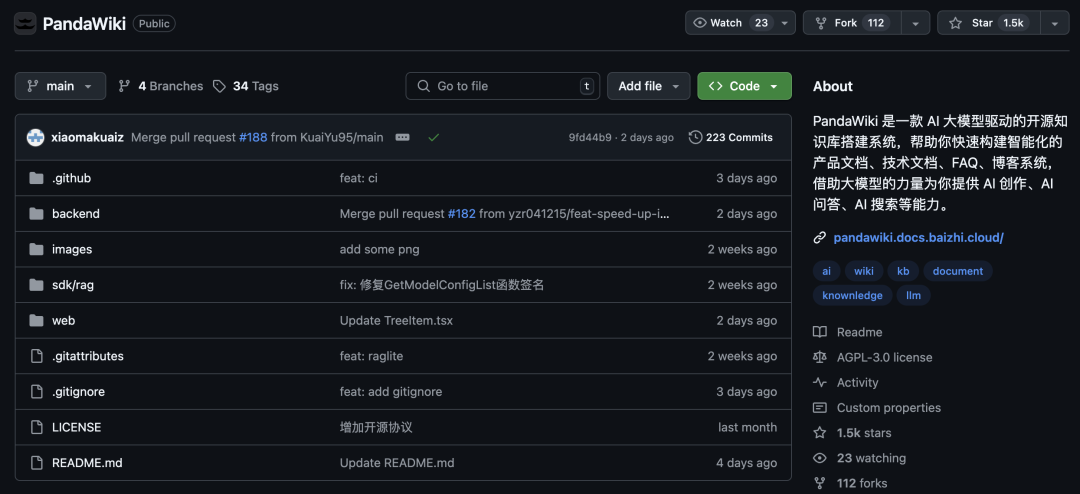Viewport: 1080px width, 494px height.
Task: Open 'Update README.md' commit message
Action: pyautogui.click(x=397, y=463)
